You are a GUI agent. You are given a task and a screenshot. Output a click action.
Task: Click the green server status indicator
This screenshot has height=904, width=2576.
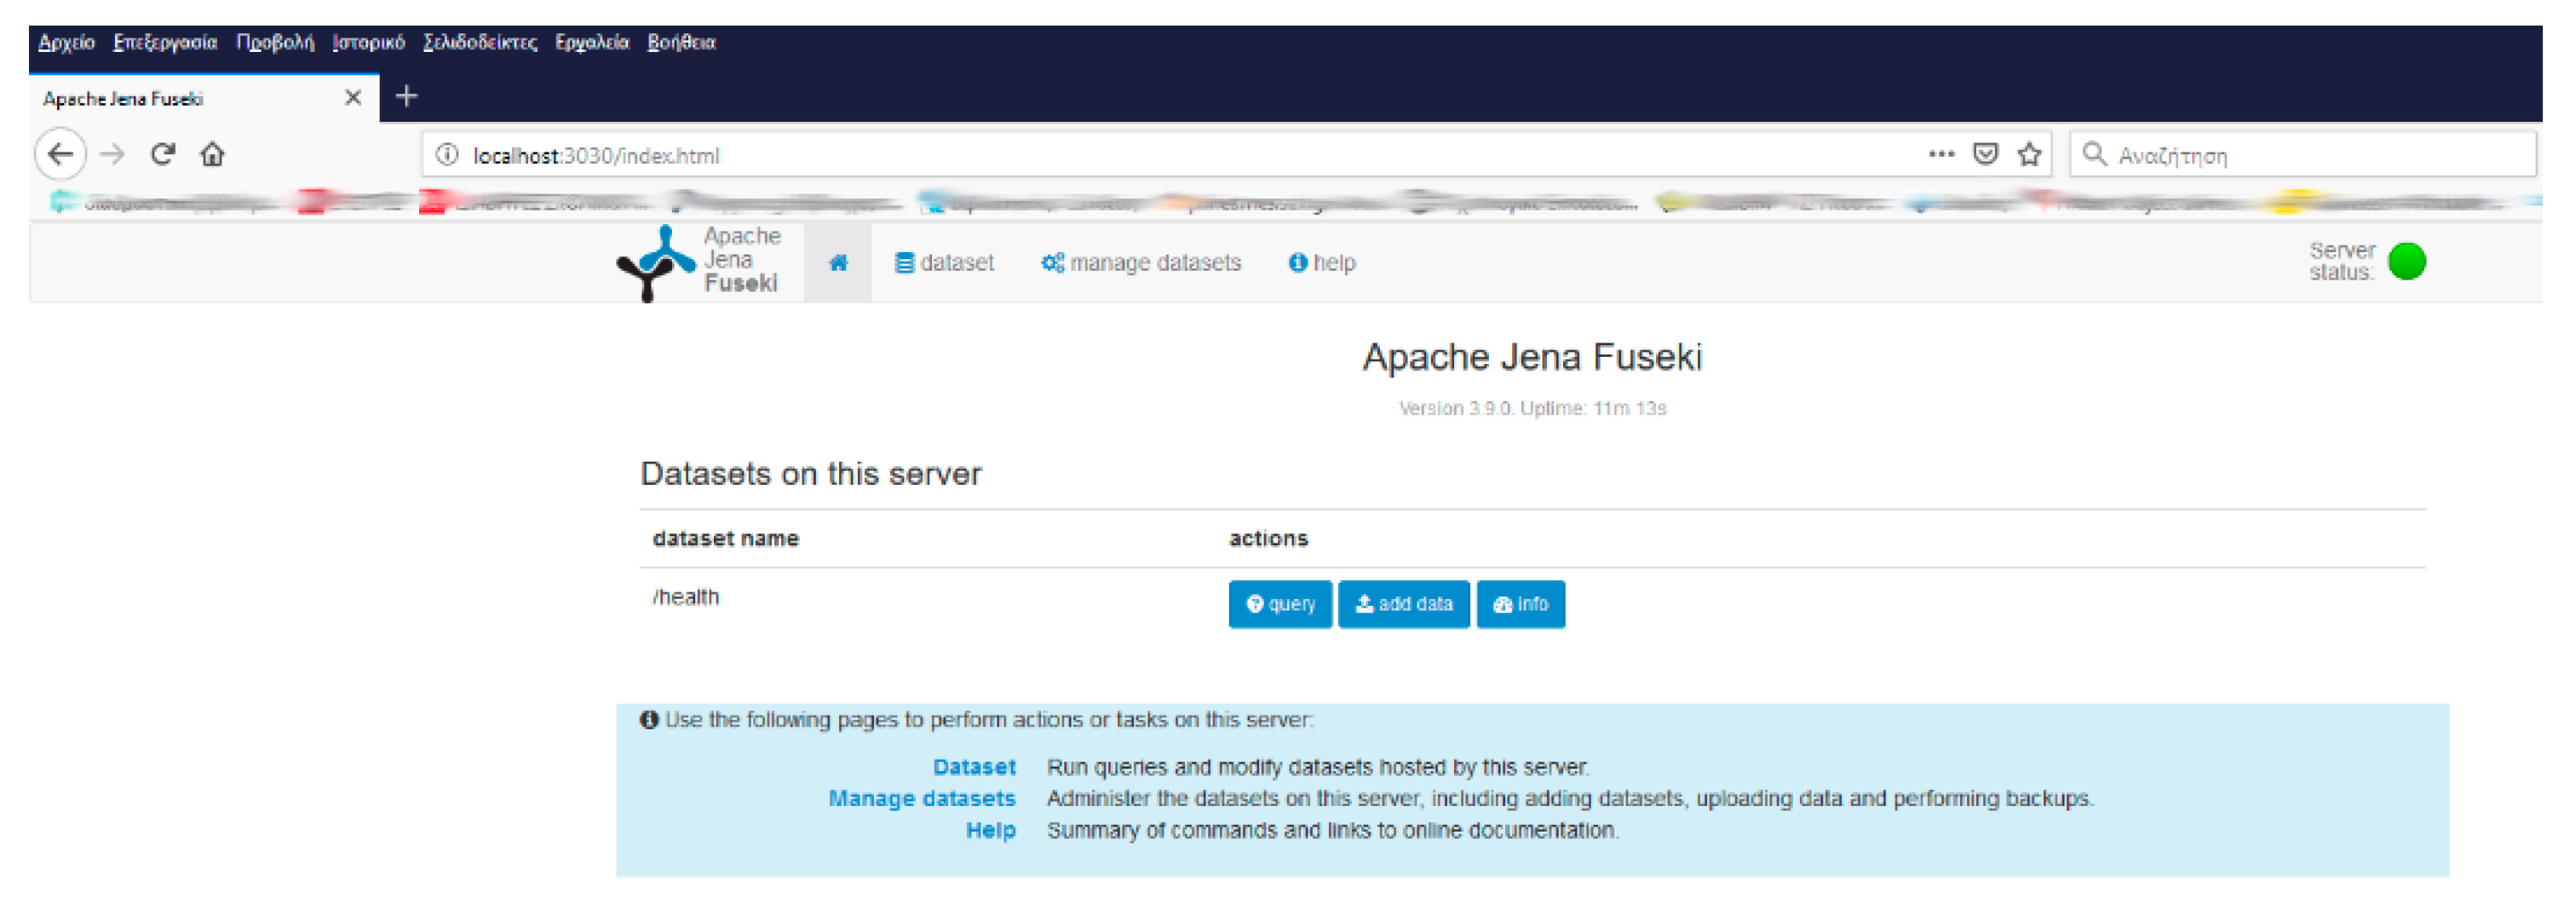point(2406,262)
